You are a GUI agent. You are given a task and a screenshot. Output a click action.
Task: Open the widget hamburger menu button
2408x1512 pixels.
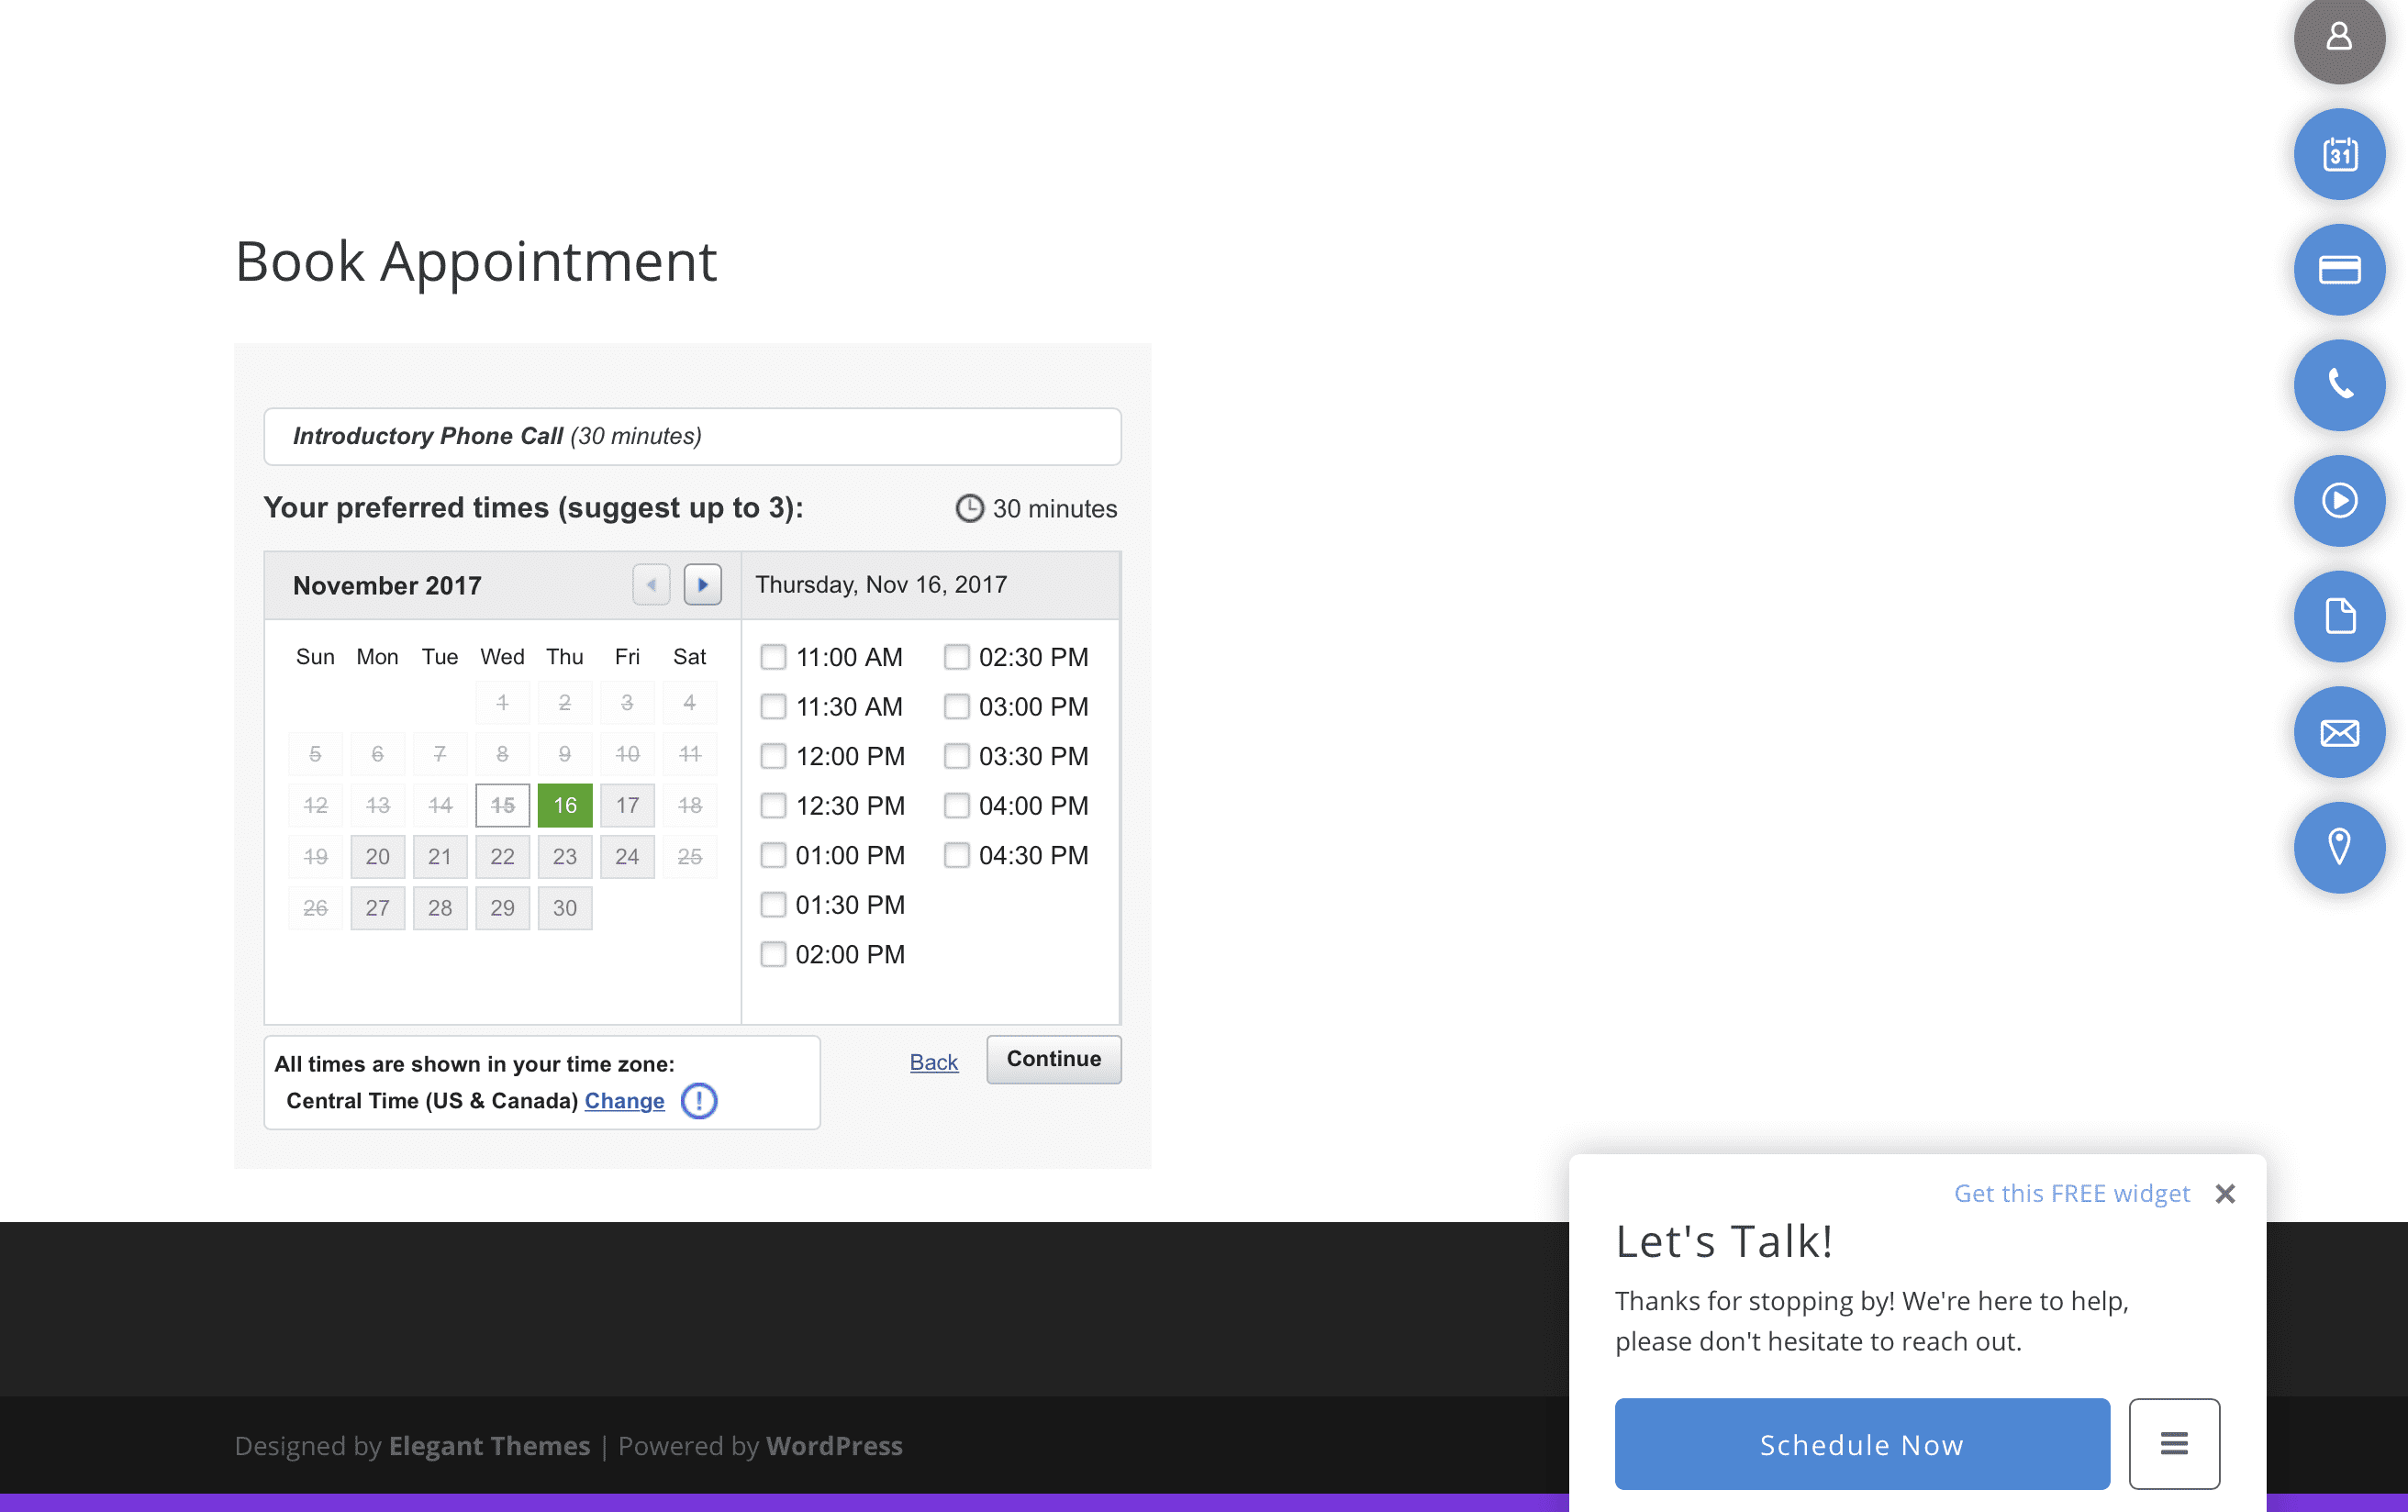(2173, 1443)
